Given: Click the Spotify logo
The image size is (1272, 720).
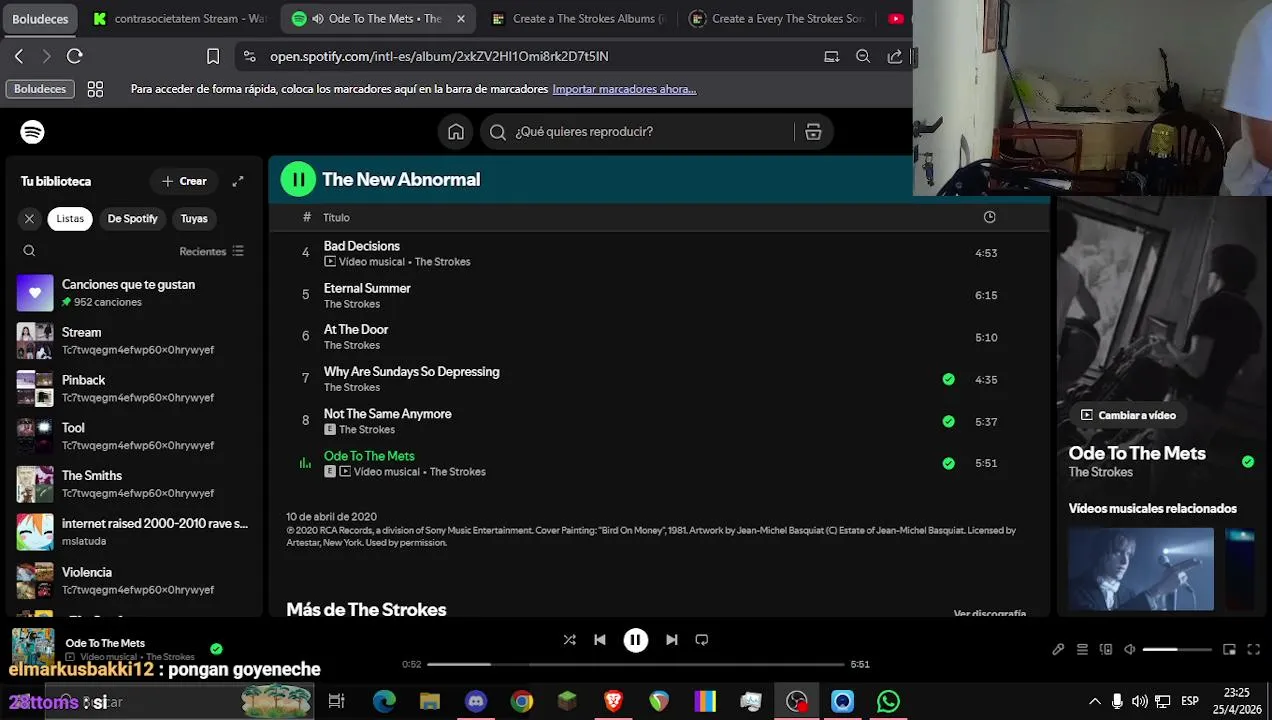Looking at the screenshot, I should (x=32, y=132).
